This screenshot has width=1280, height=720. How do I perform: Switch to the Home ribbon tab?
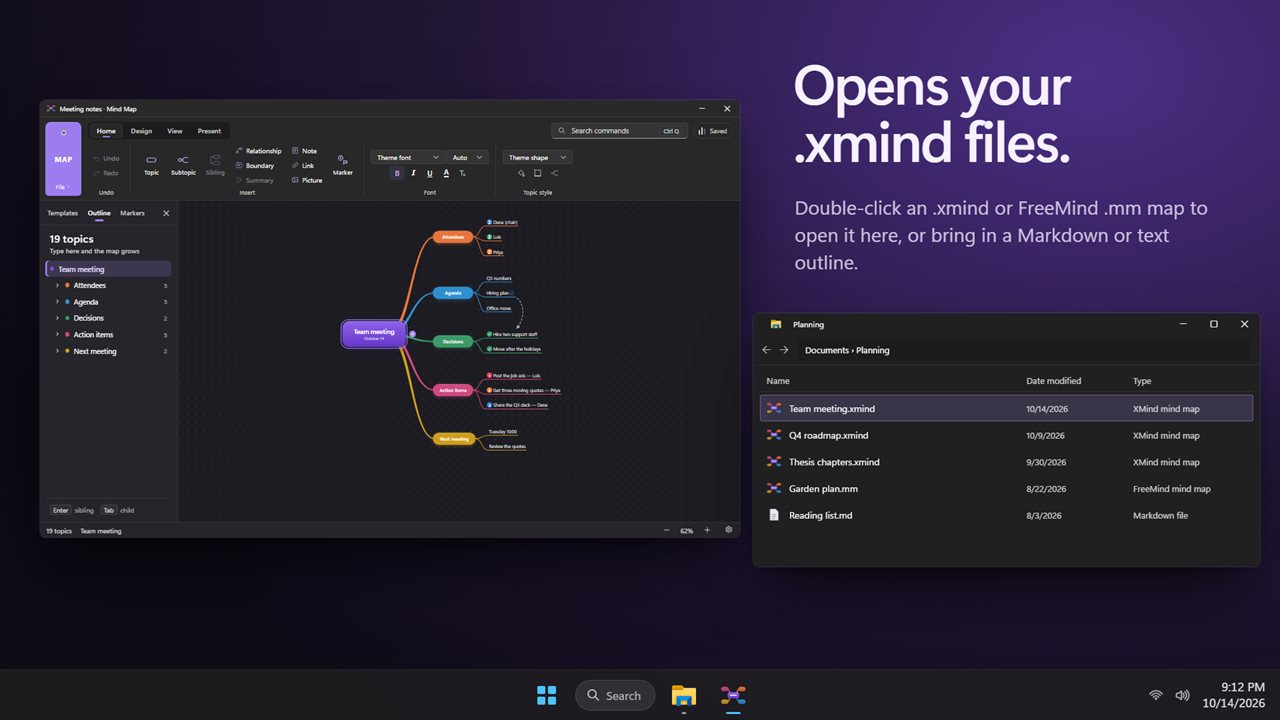coord(106,131)
